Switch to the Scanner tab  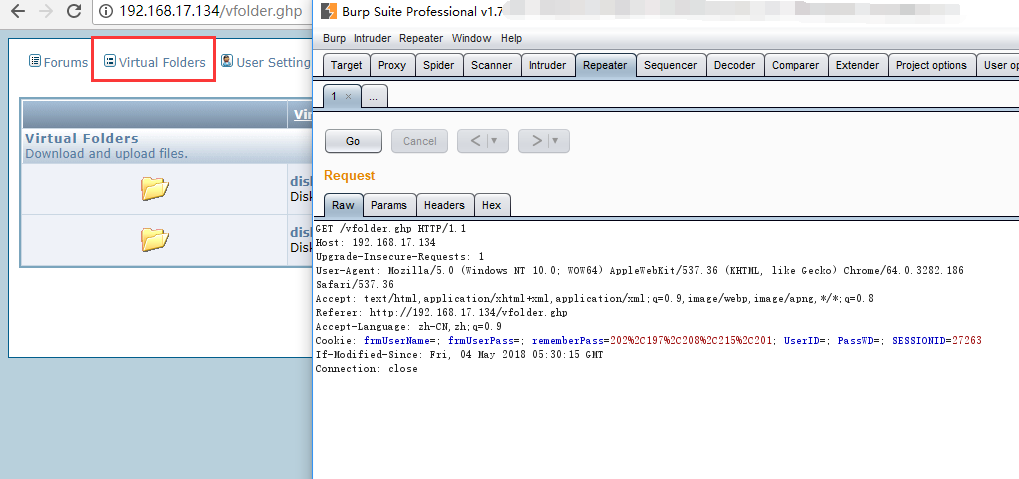[x=491, y=65]
